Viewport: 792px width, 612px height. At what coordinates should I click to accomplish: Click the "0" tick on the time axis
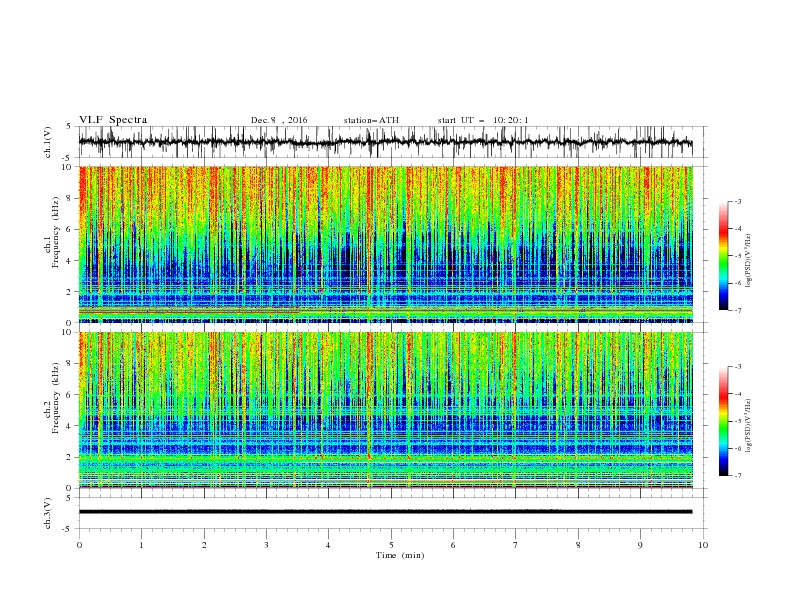click(79, 545)
